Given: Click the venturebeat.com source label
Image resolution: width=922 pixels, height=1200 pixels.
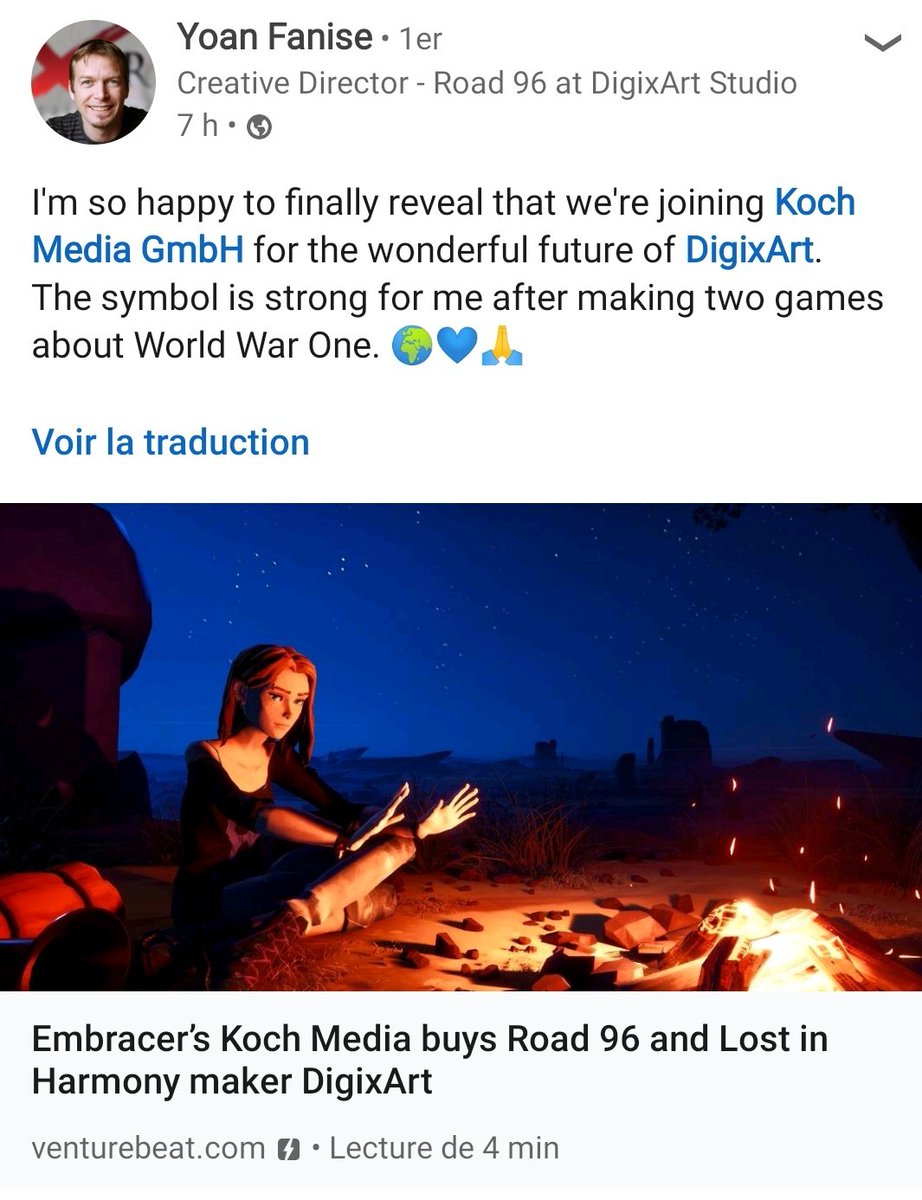Looking at the screenshot, I should coord(149,1147).
